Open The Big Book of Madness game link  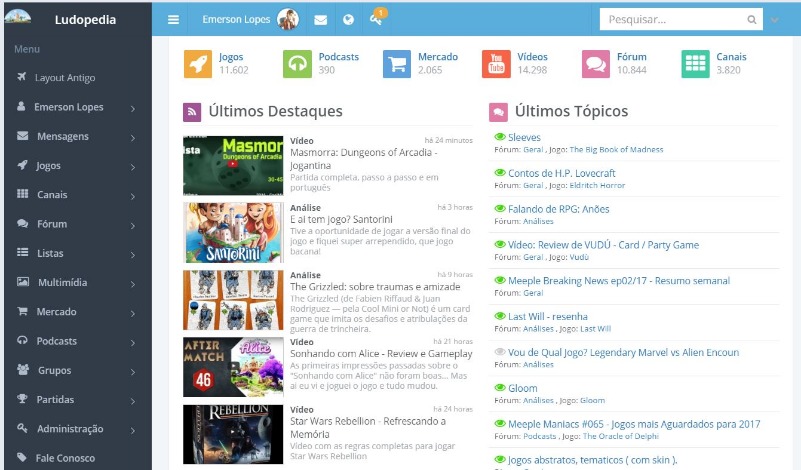click(x=616, y=150)
